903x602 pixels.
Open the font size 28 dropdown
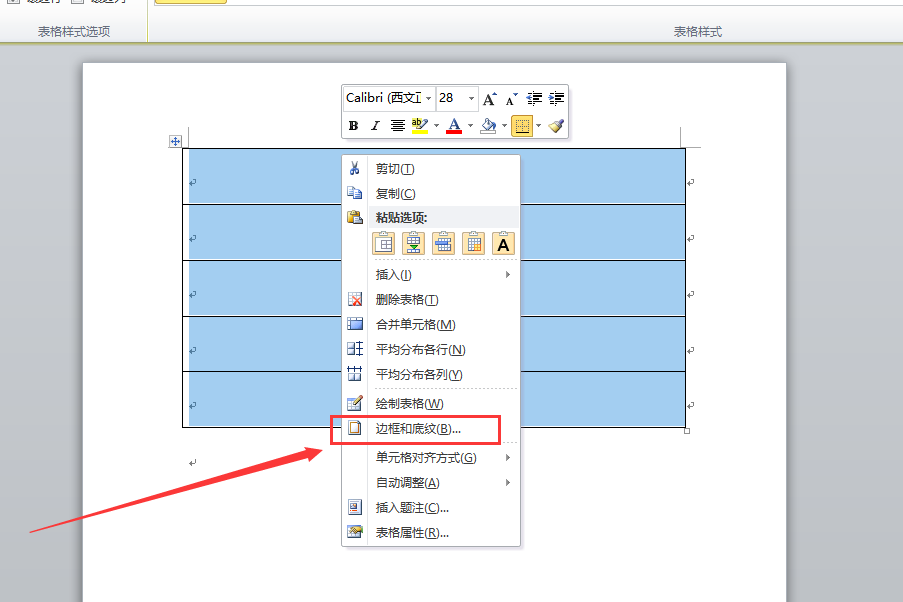(471, 99)
